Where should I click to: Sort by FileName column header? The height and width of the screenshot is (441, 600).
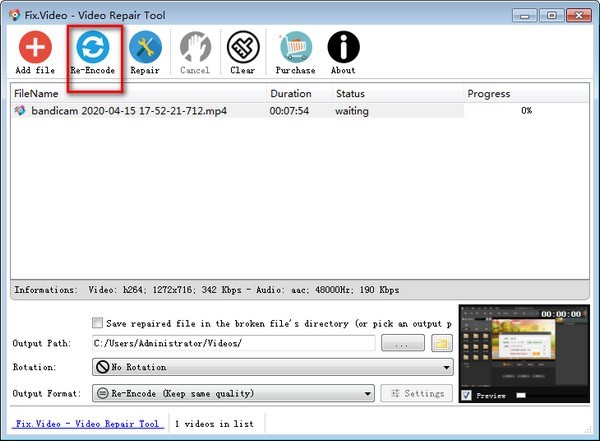(139, 93)
